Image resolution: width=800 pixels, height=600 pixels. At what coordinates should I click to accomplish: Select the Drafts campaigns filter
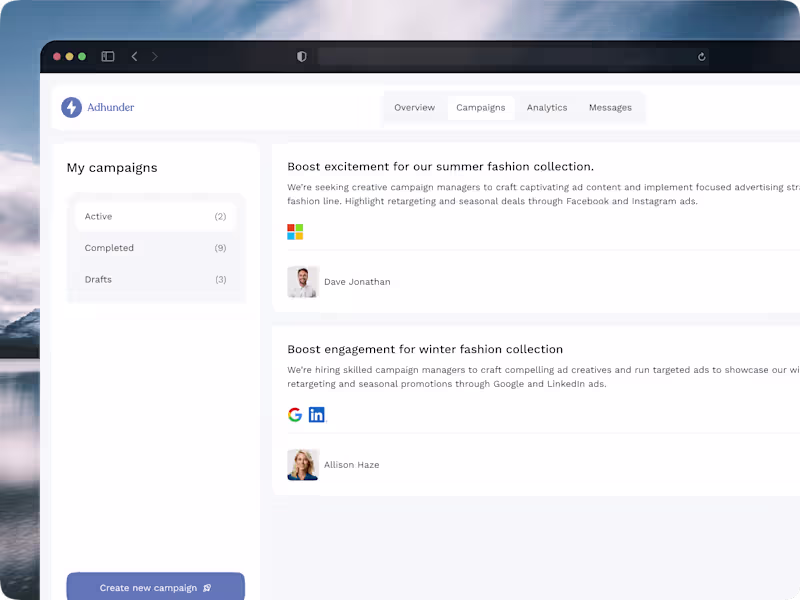[x=155, y=280]
